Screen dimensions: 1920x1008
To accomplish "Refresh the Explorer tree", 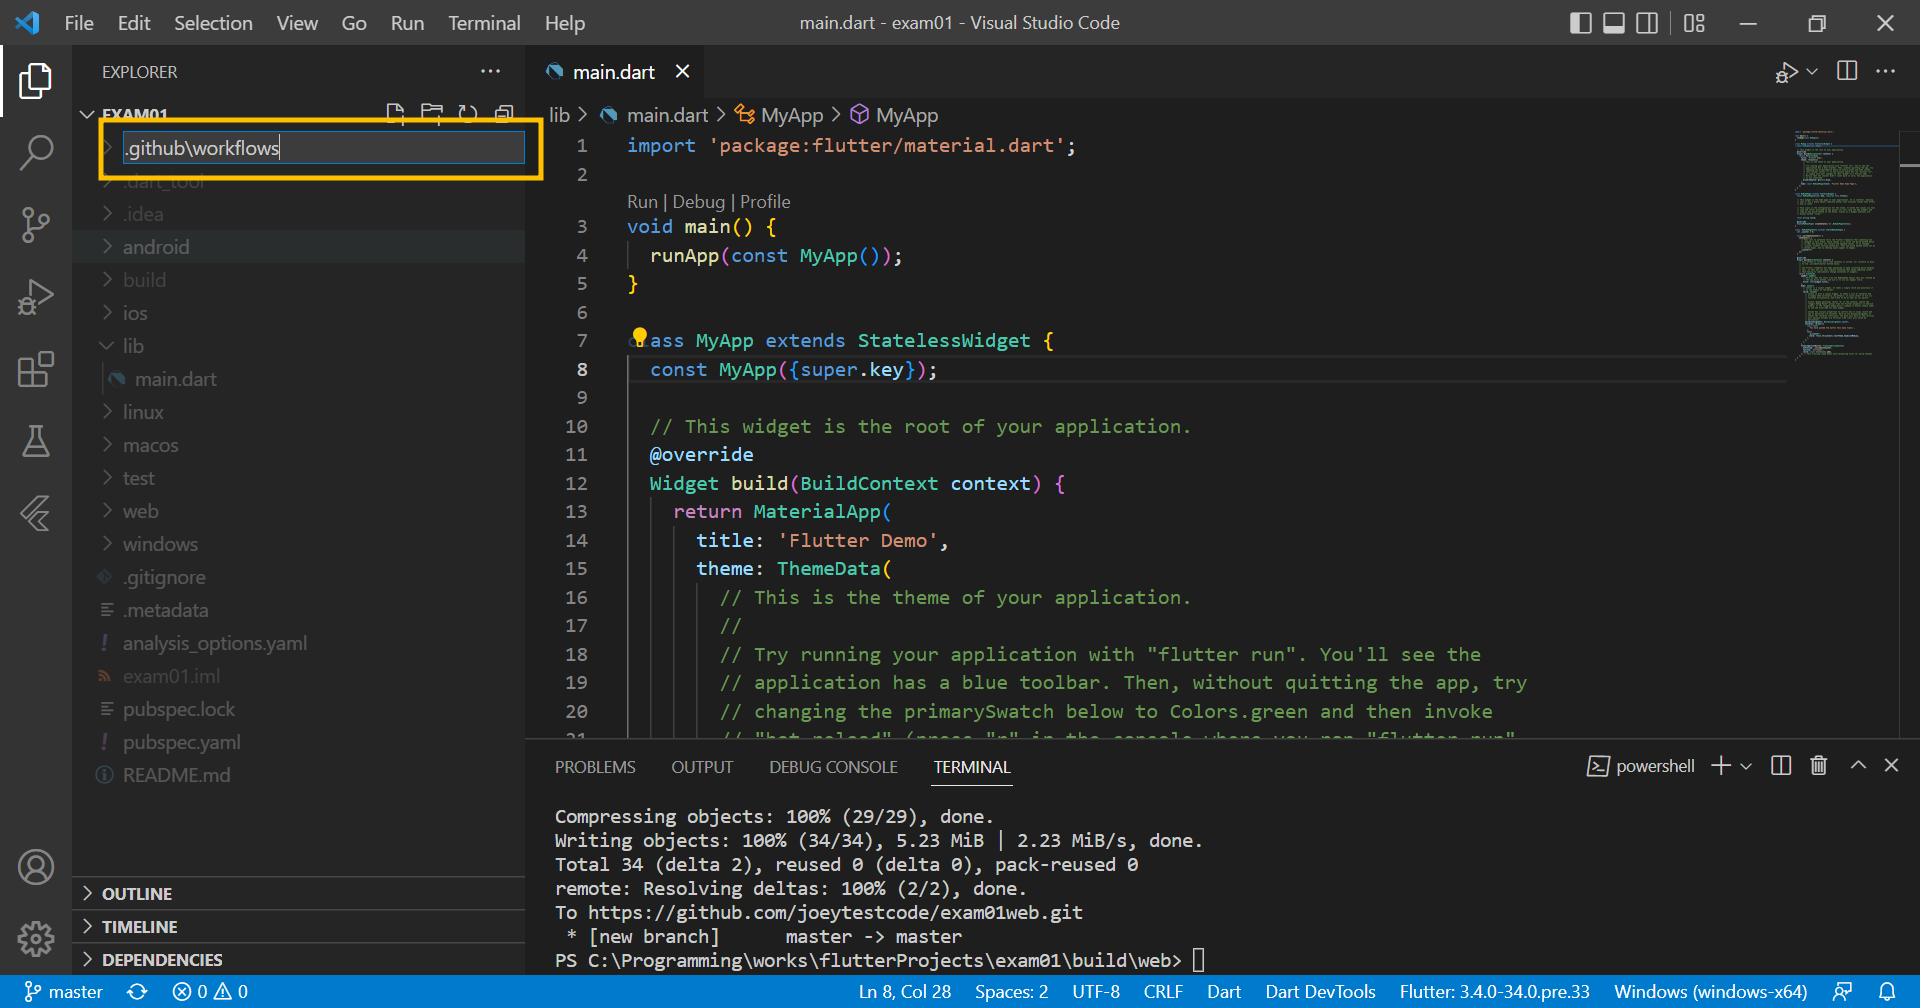I will [x=468, y=113].
